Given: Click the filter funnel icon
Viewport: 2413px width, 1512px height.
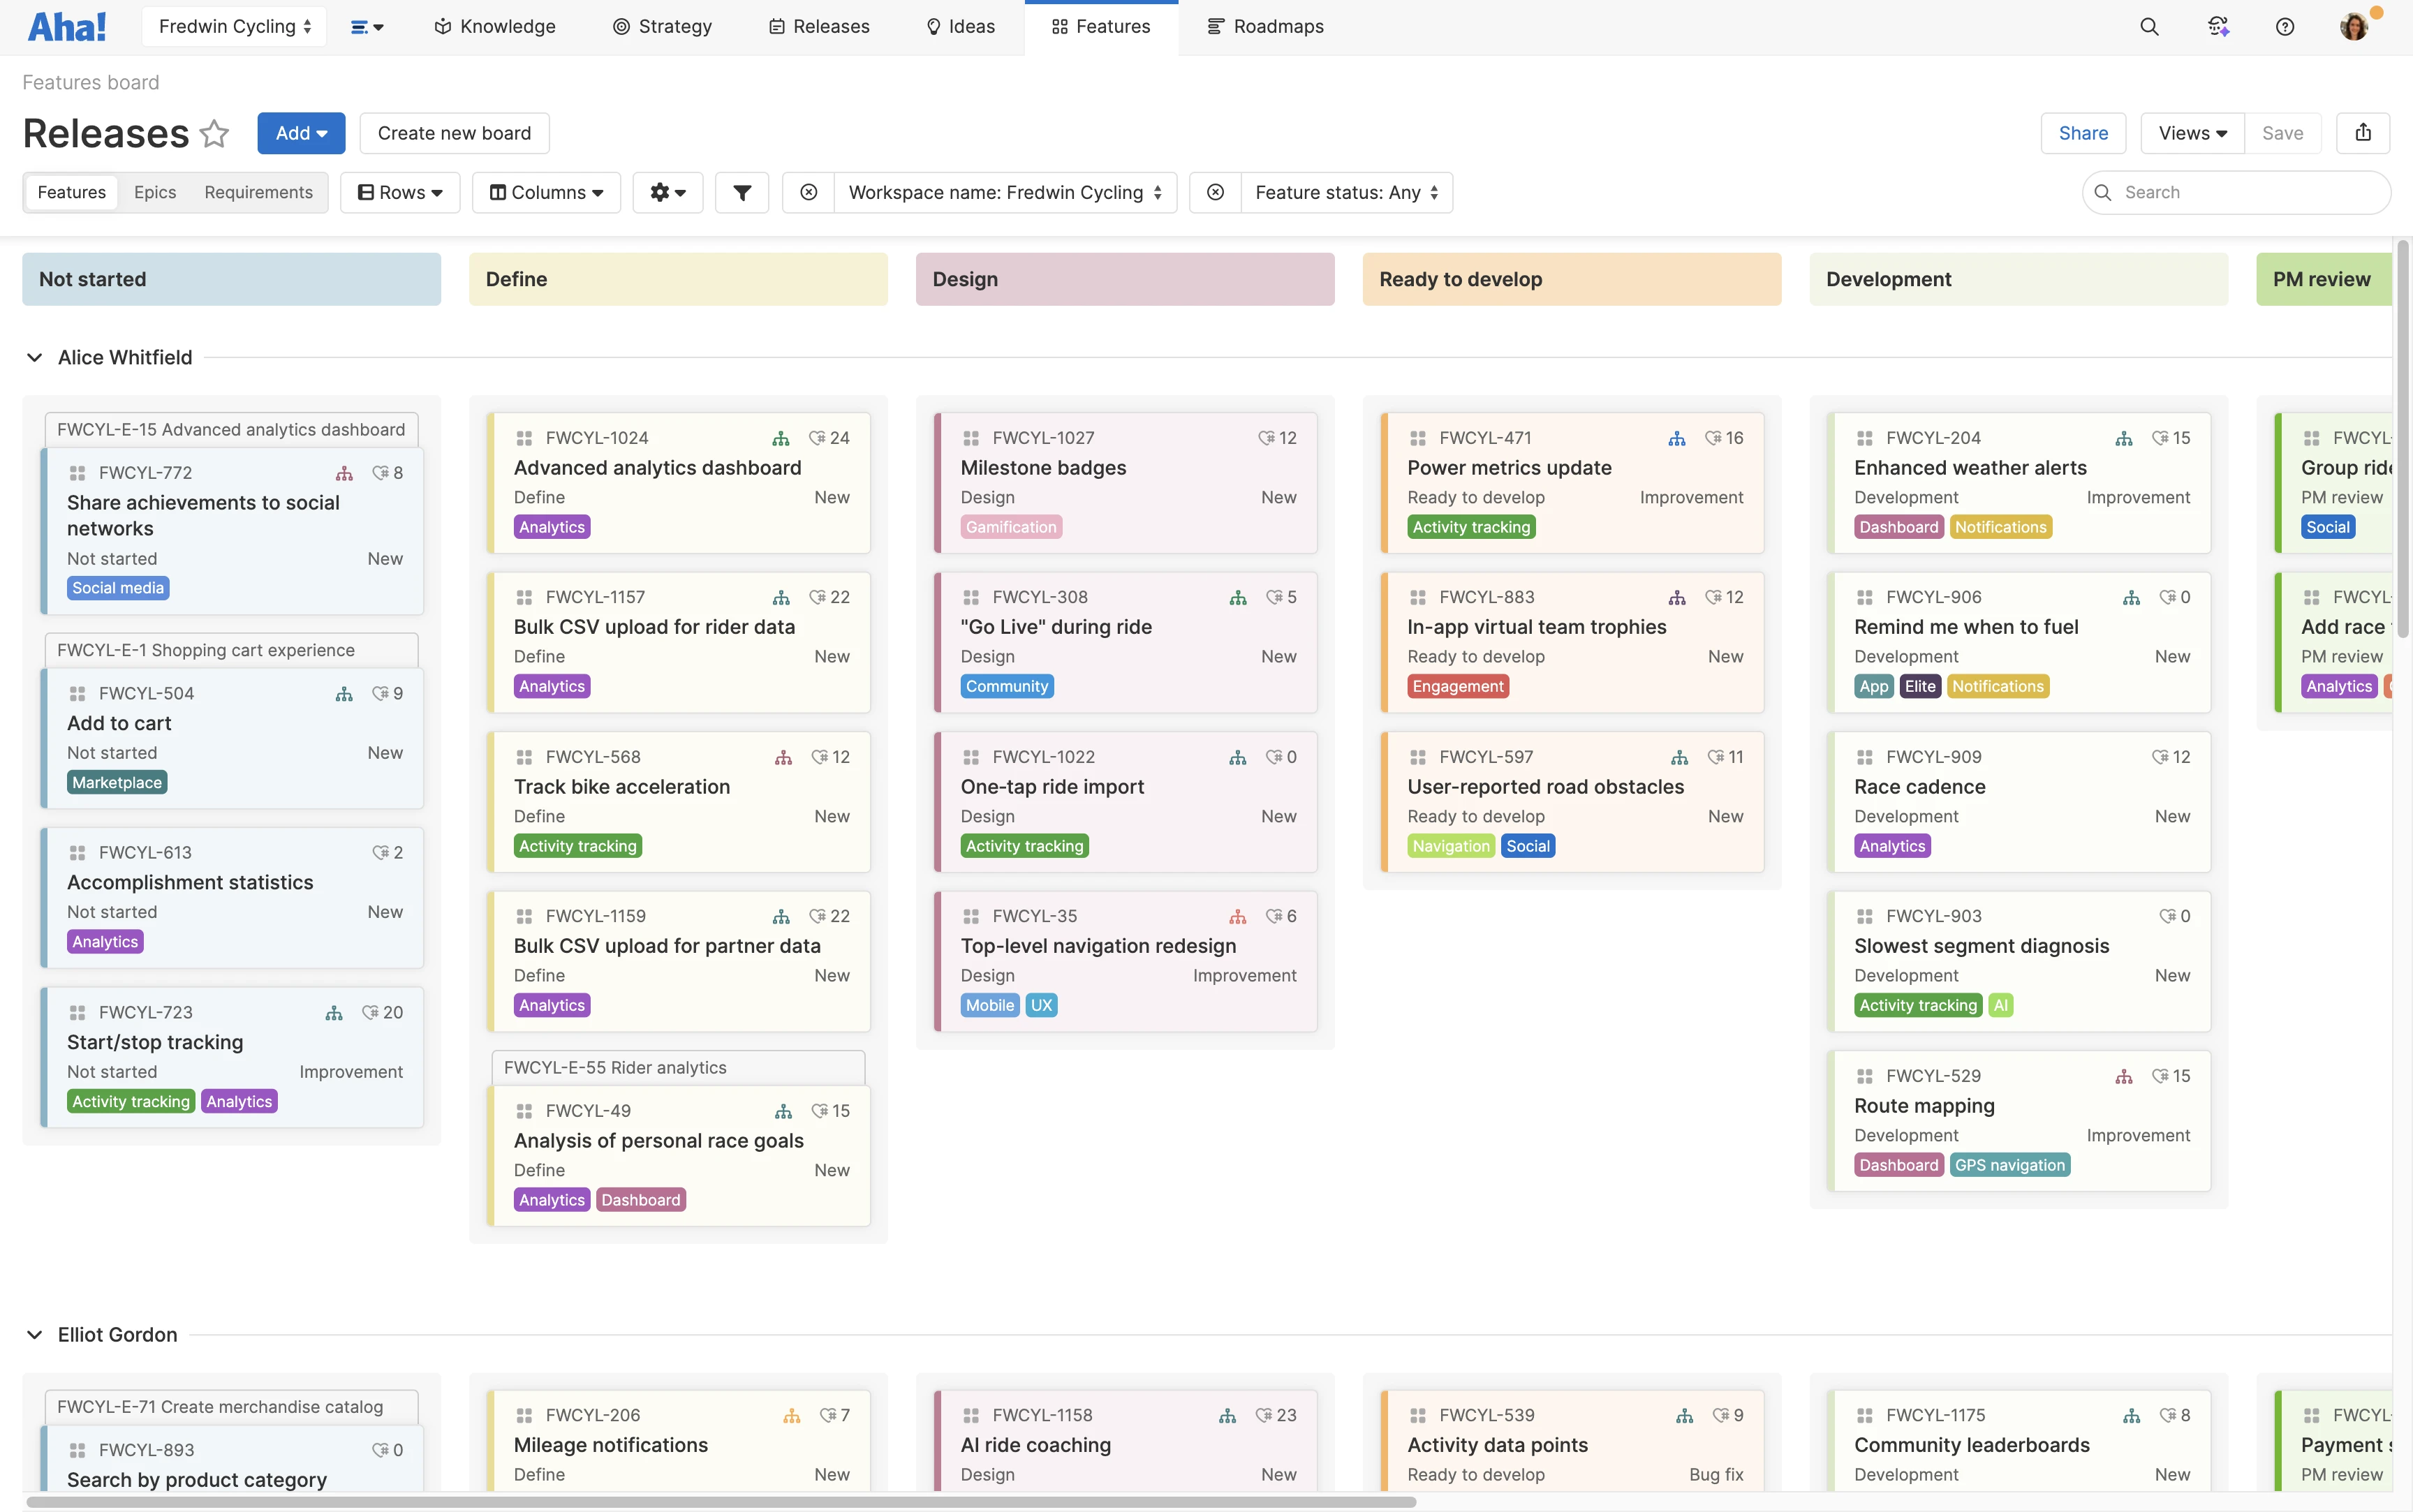Looking at the screenshot, I should pyautogui.click(x=742, y=192).
